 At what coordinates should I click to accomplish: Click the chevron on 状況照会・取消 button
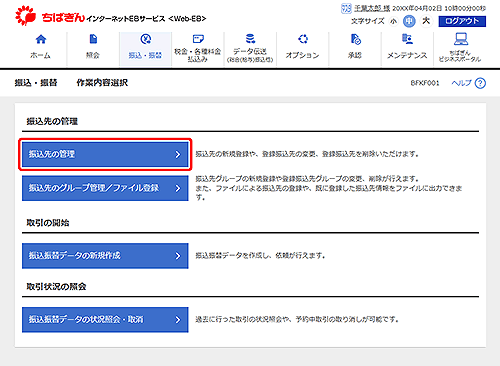(x=178, y=320)
